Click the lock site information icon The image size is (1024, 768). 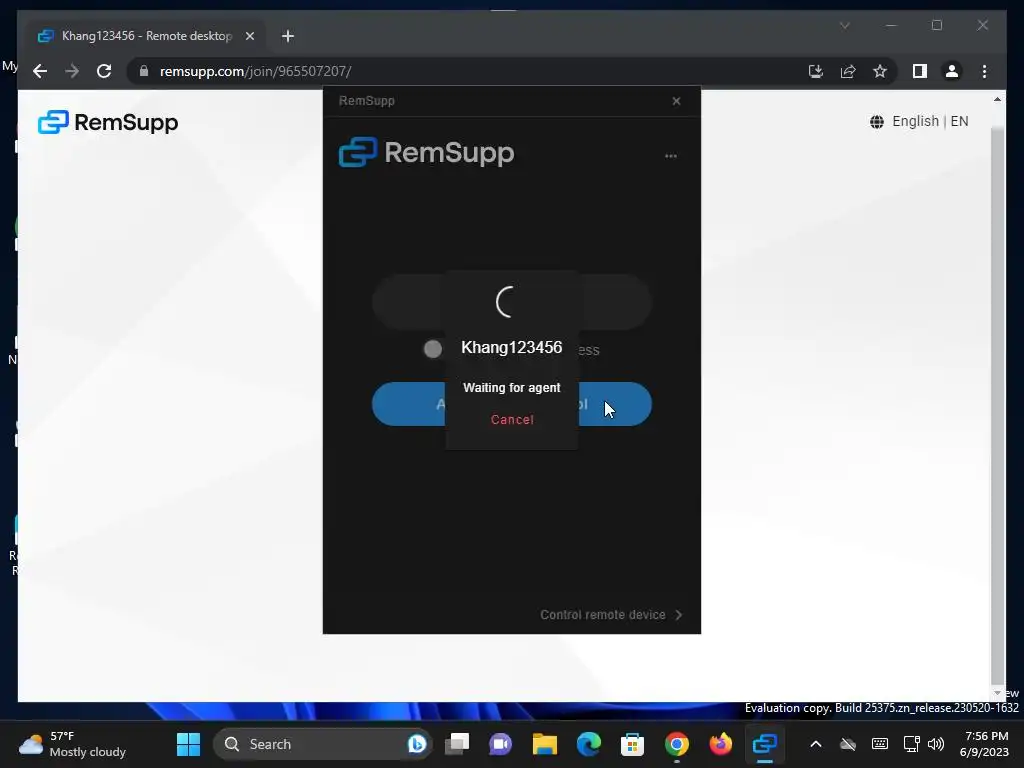[x=144, y=71]
